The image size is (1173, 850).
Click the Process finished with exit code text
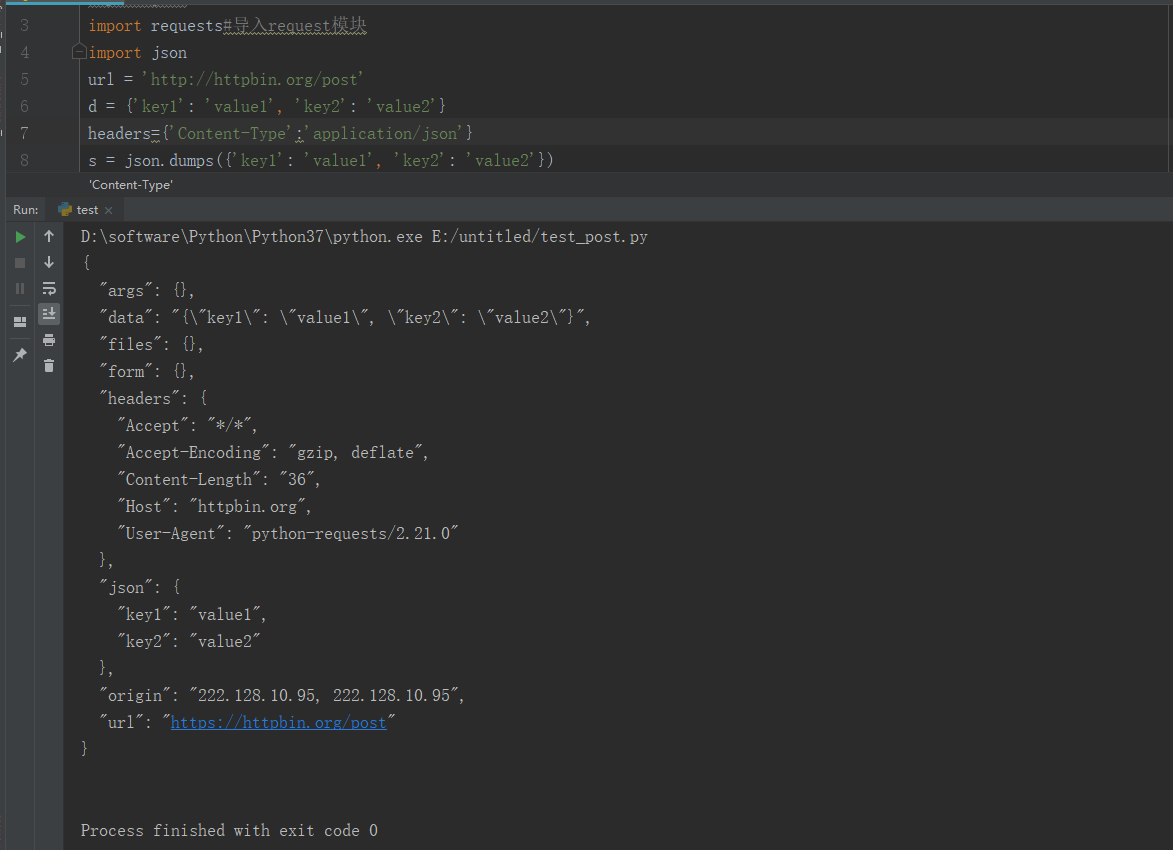coord(229,831)
